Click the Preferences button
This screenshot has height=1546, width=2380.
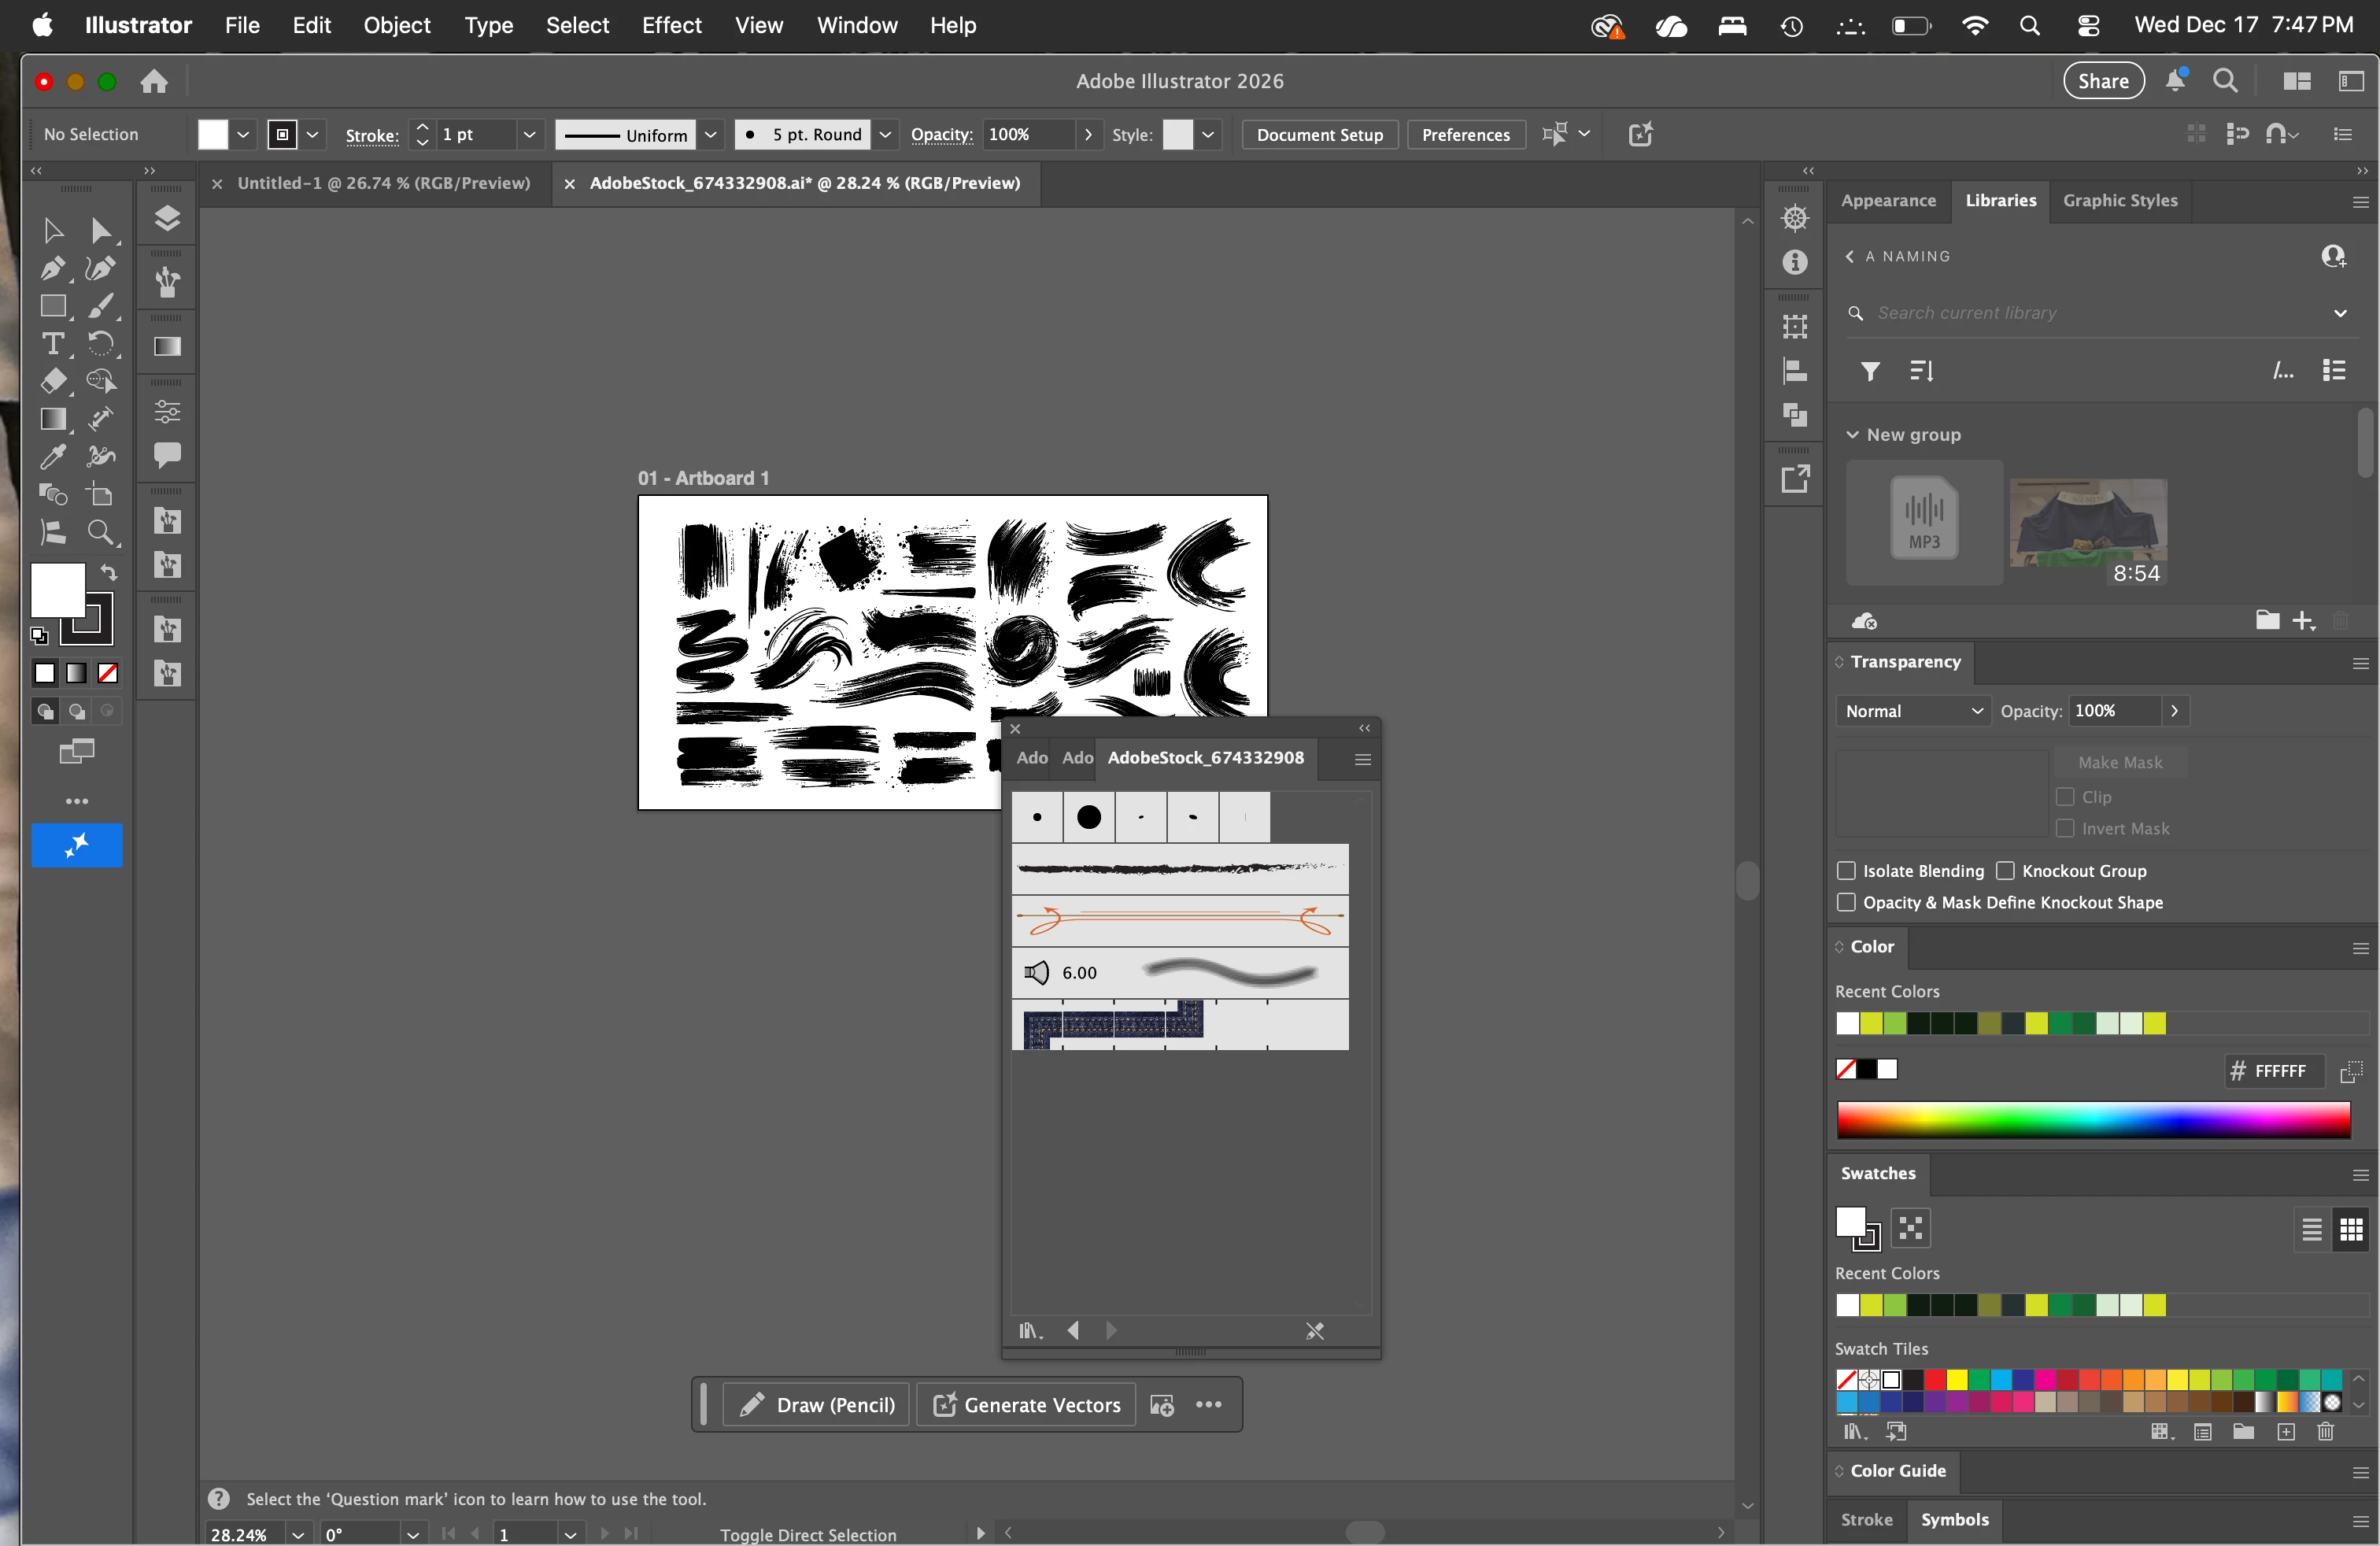(1466, 134)
